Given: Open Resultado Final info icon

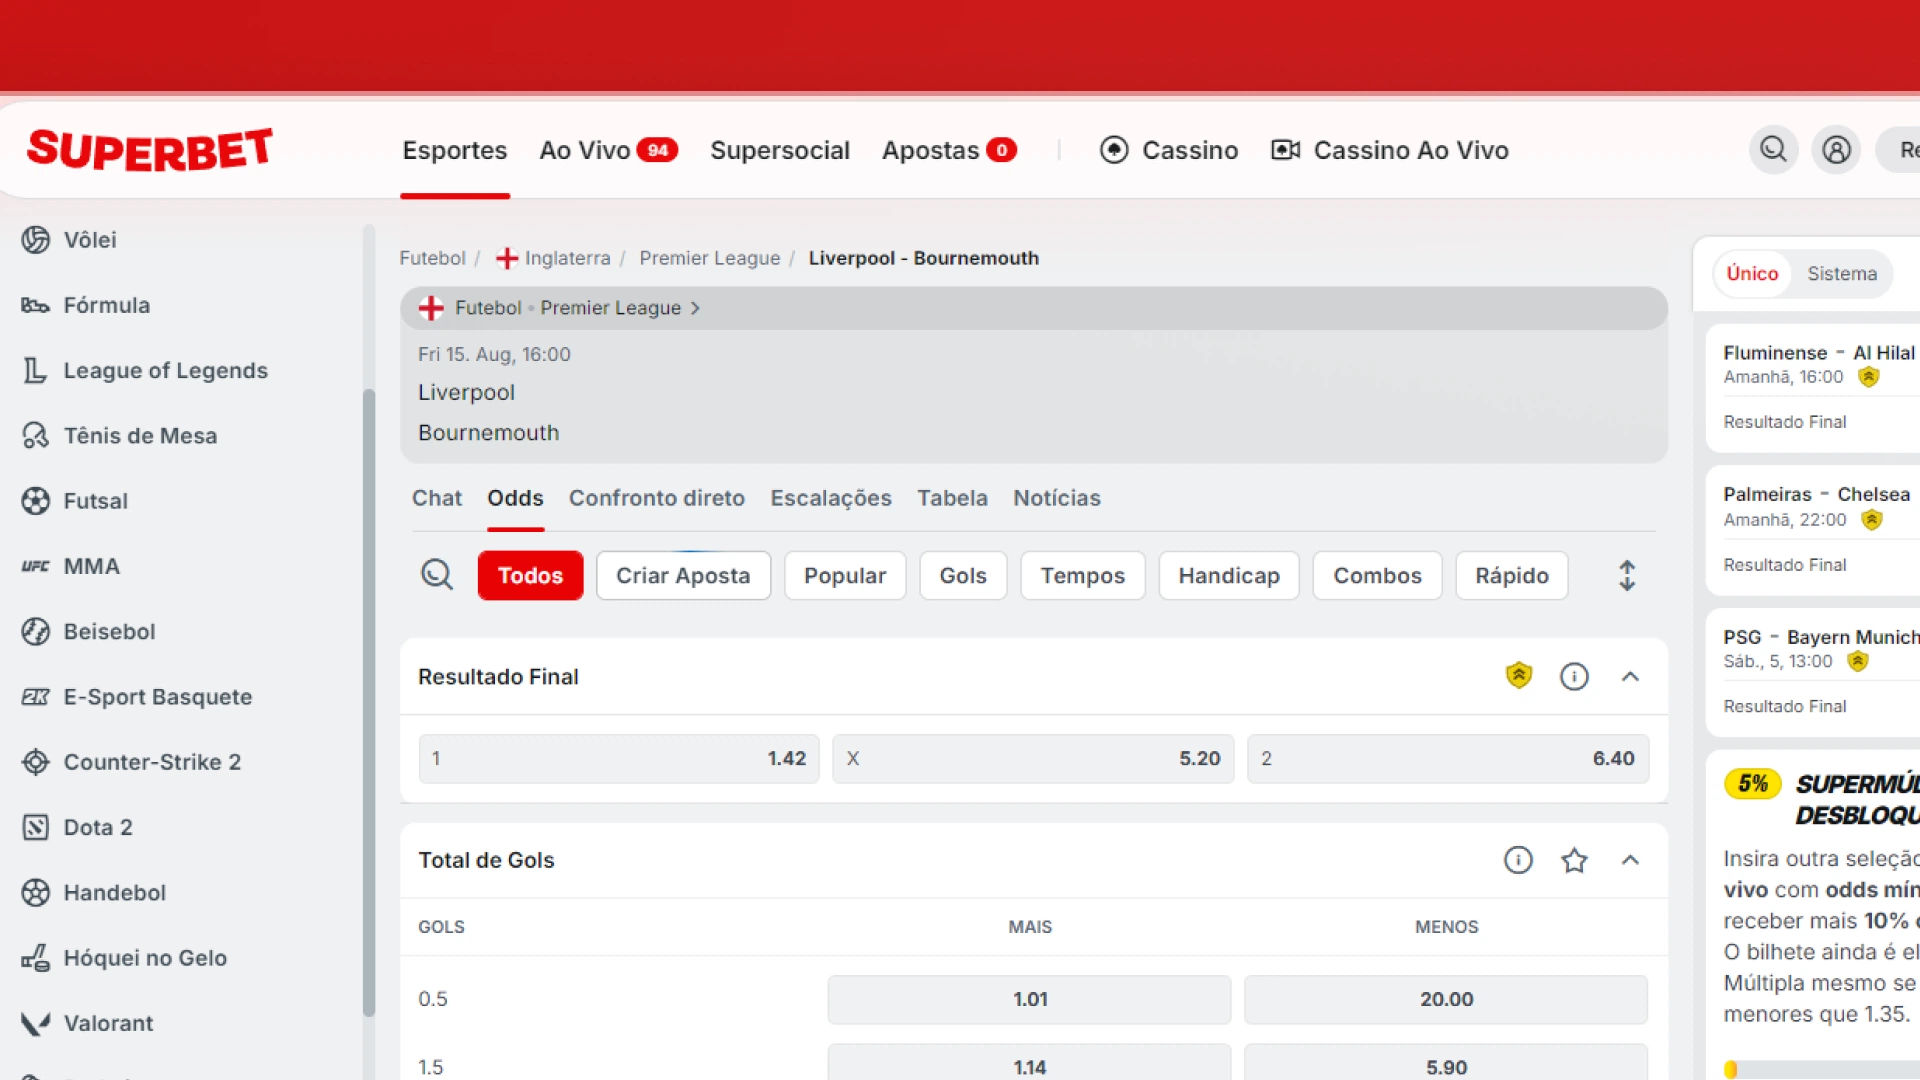Looking at the screenshot, I should pos(1574,677).
